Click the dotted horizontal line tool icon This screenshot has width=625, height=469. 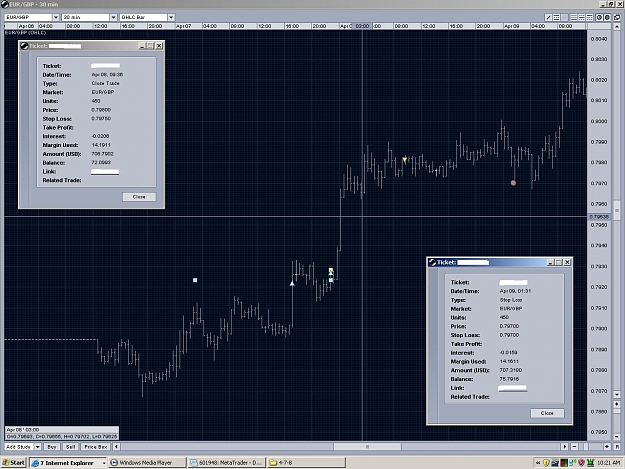(x=556, y=17)
